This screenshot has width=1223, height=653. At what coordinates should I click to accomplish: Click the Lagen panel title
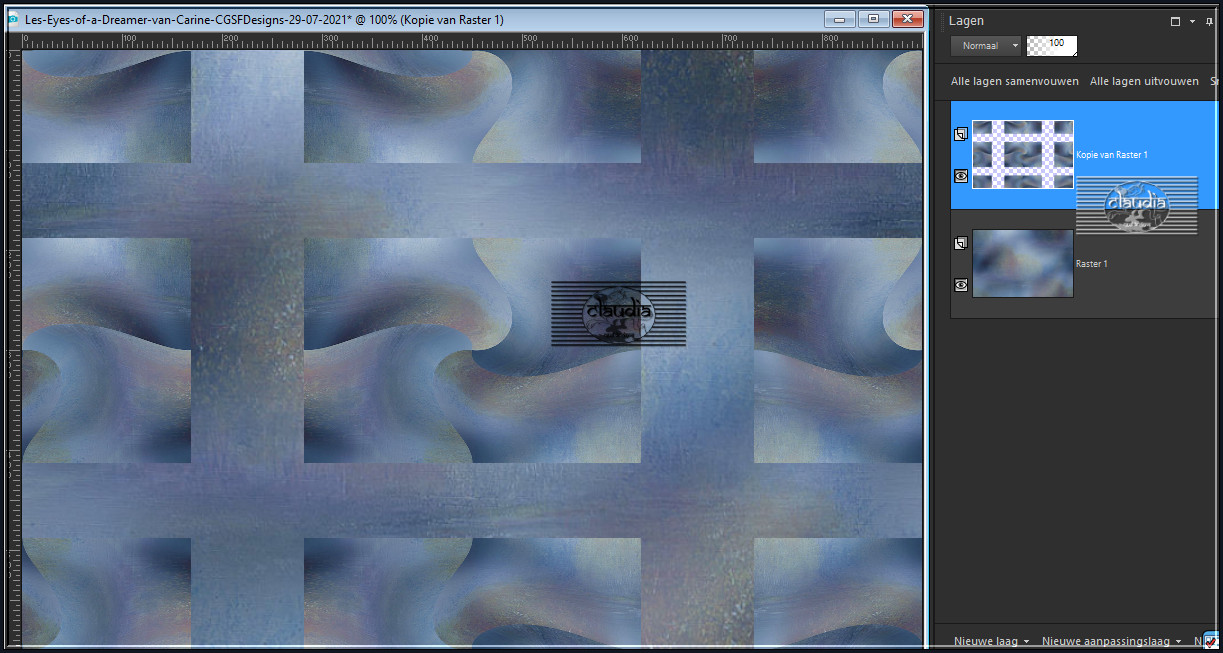coord(966,21)
